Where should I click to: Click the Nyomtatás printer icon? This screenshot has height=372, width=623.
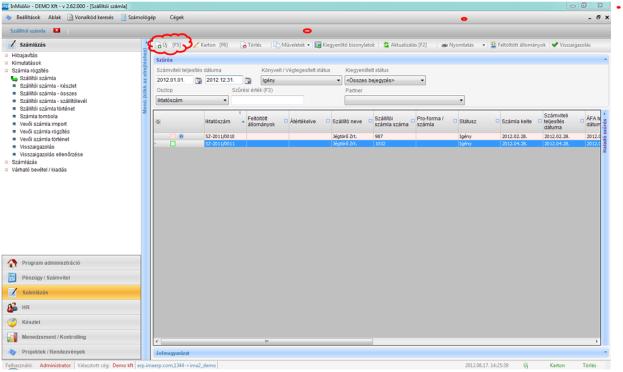(445, 45)
